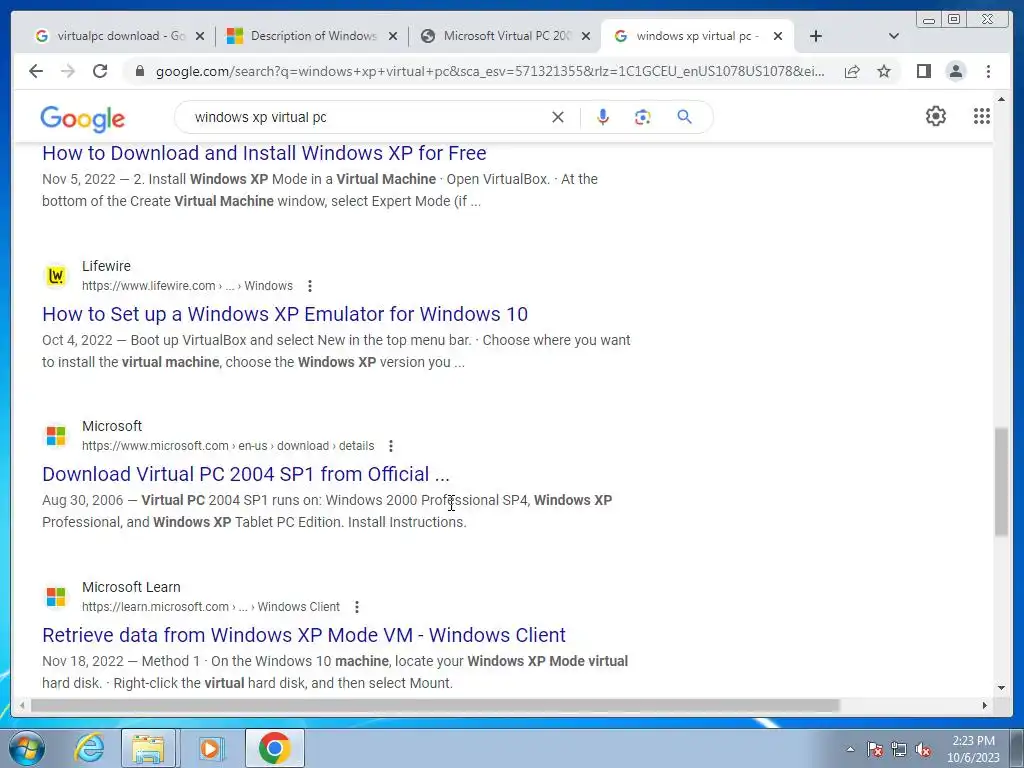Show hidden system tray icons
The width and height of the screenshot is (1024, 768).
pyautogui.click(x=850, y=750)
